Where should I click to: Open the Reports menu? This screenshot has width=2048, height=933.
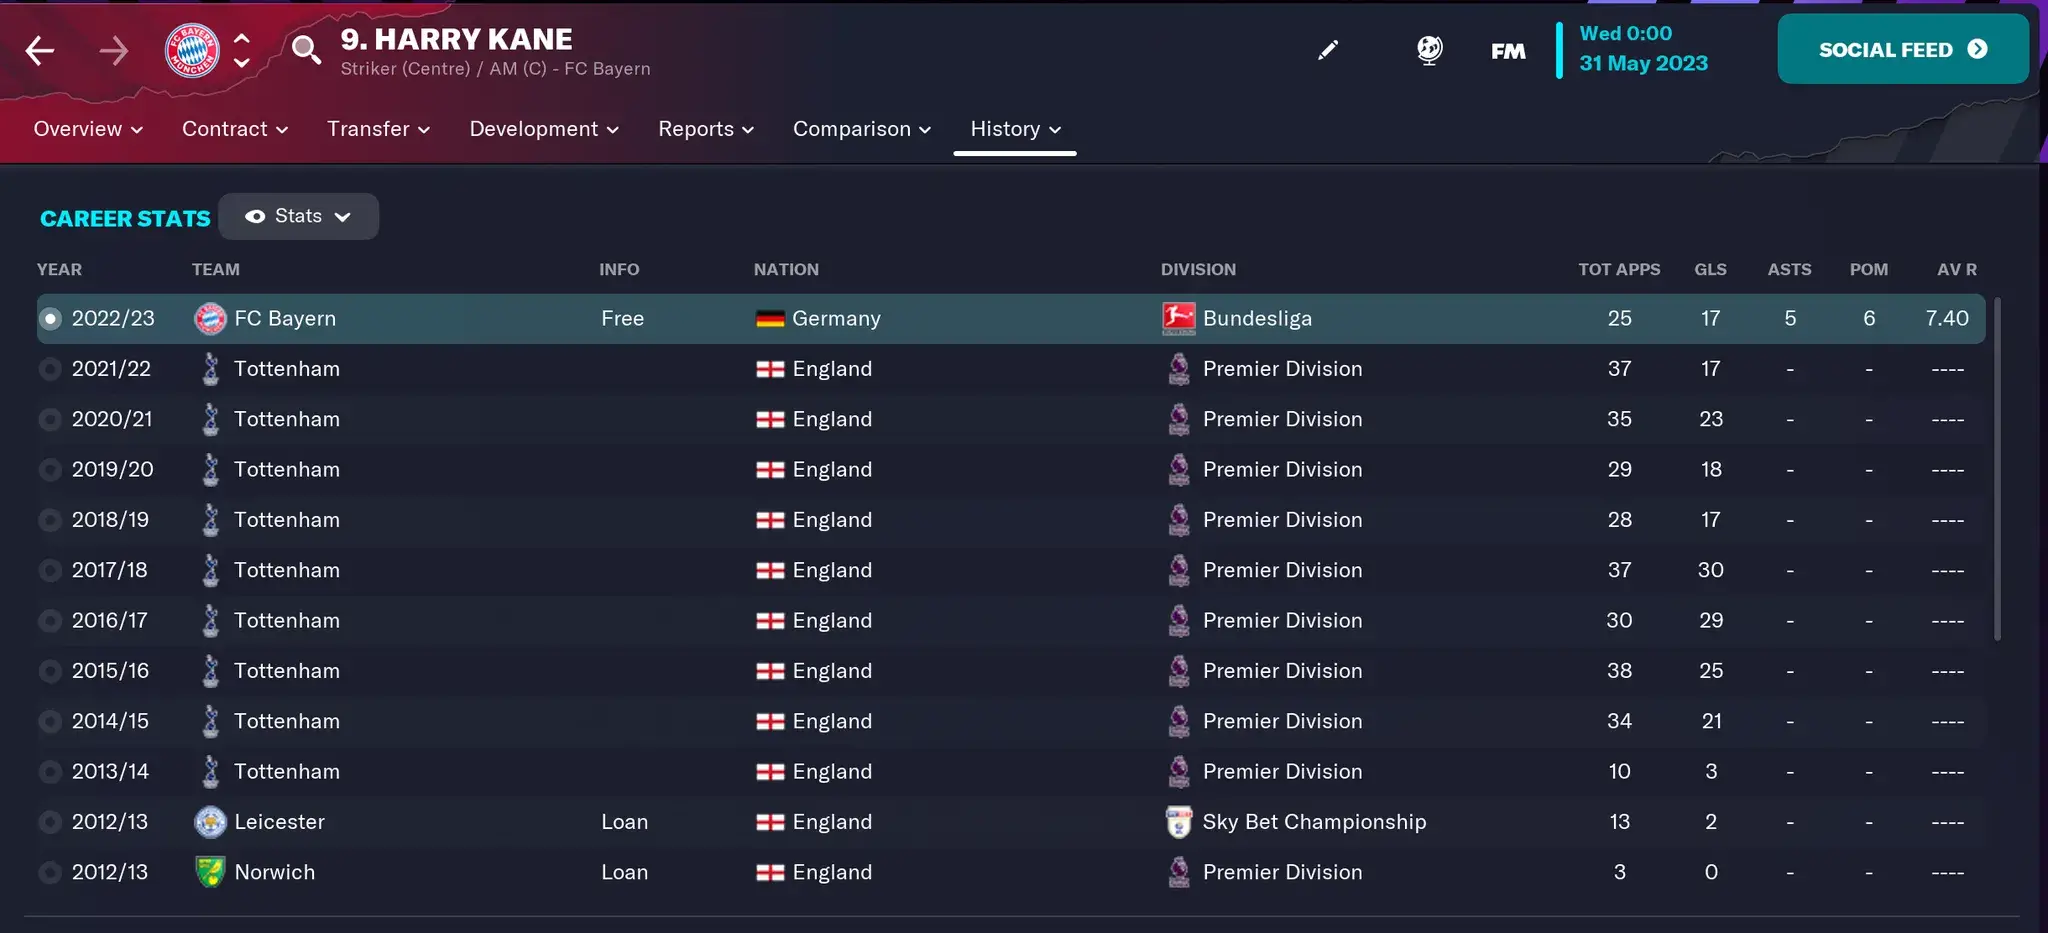[x=705, y=129]
